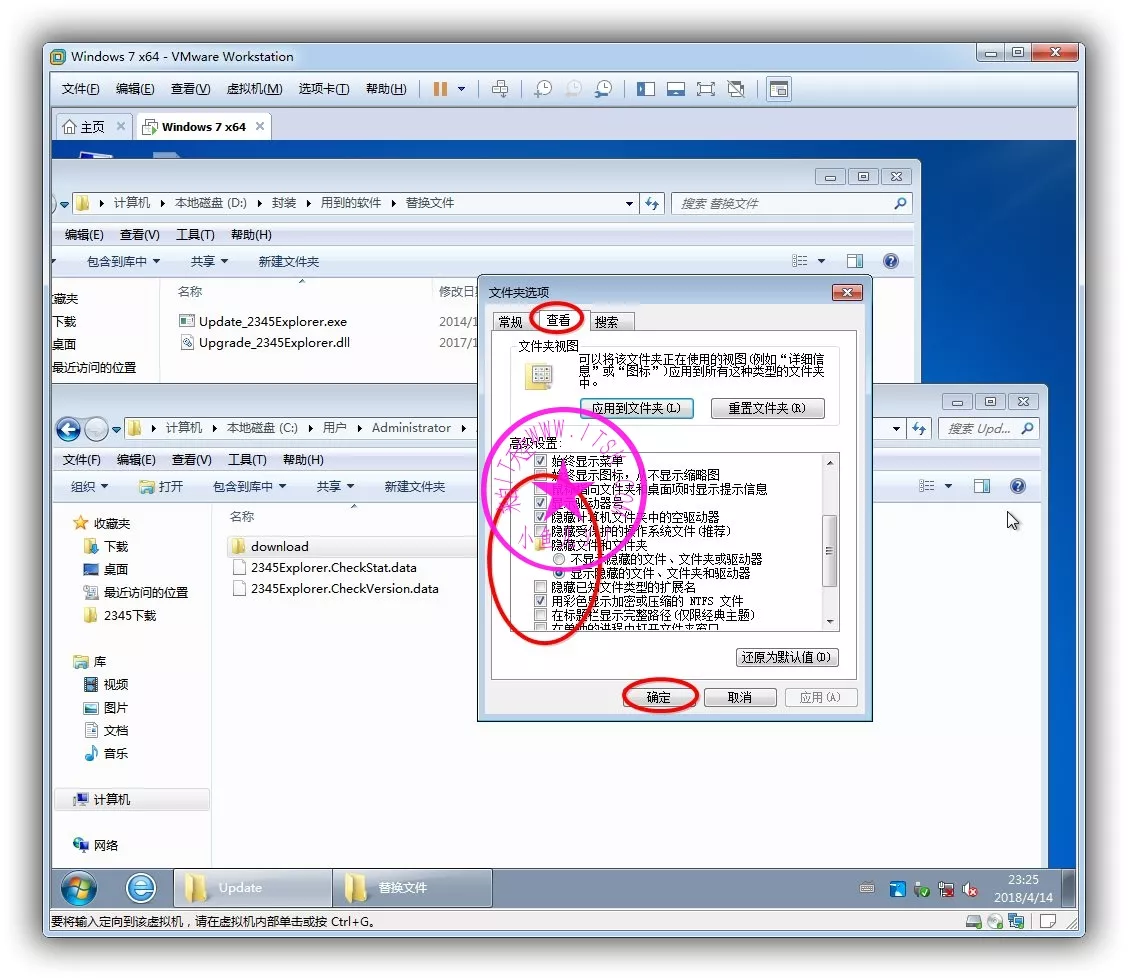Open the '组织' dropdown menu
The height and width of the screenshot is (980, 1128).
click(90, 486)
